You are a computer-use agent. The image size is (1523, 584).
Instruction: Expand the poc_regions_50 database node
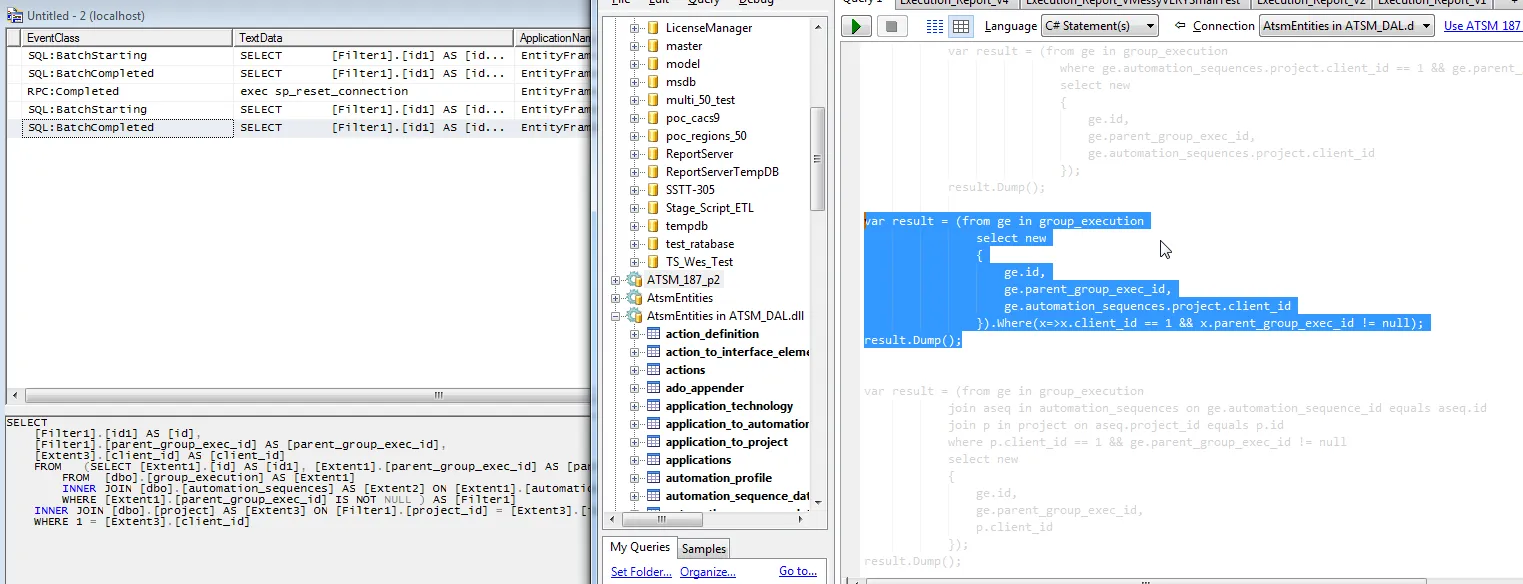tap(634, 136)
